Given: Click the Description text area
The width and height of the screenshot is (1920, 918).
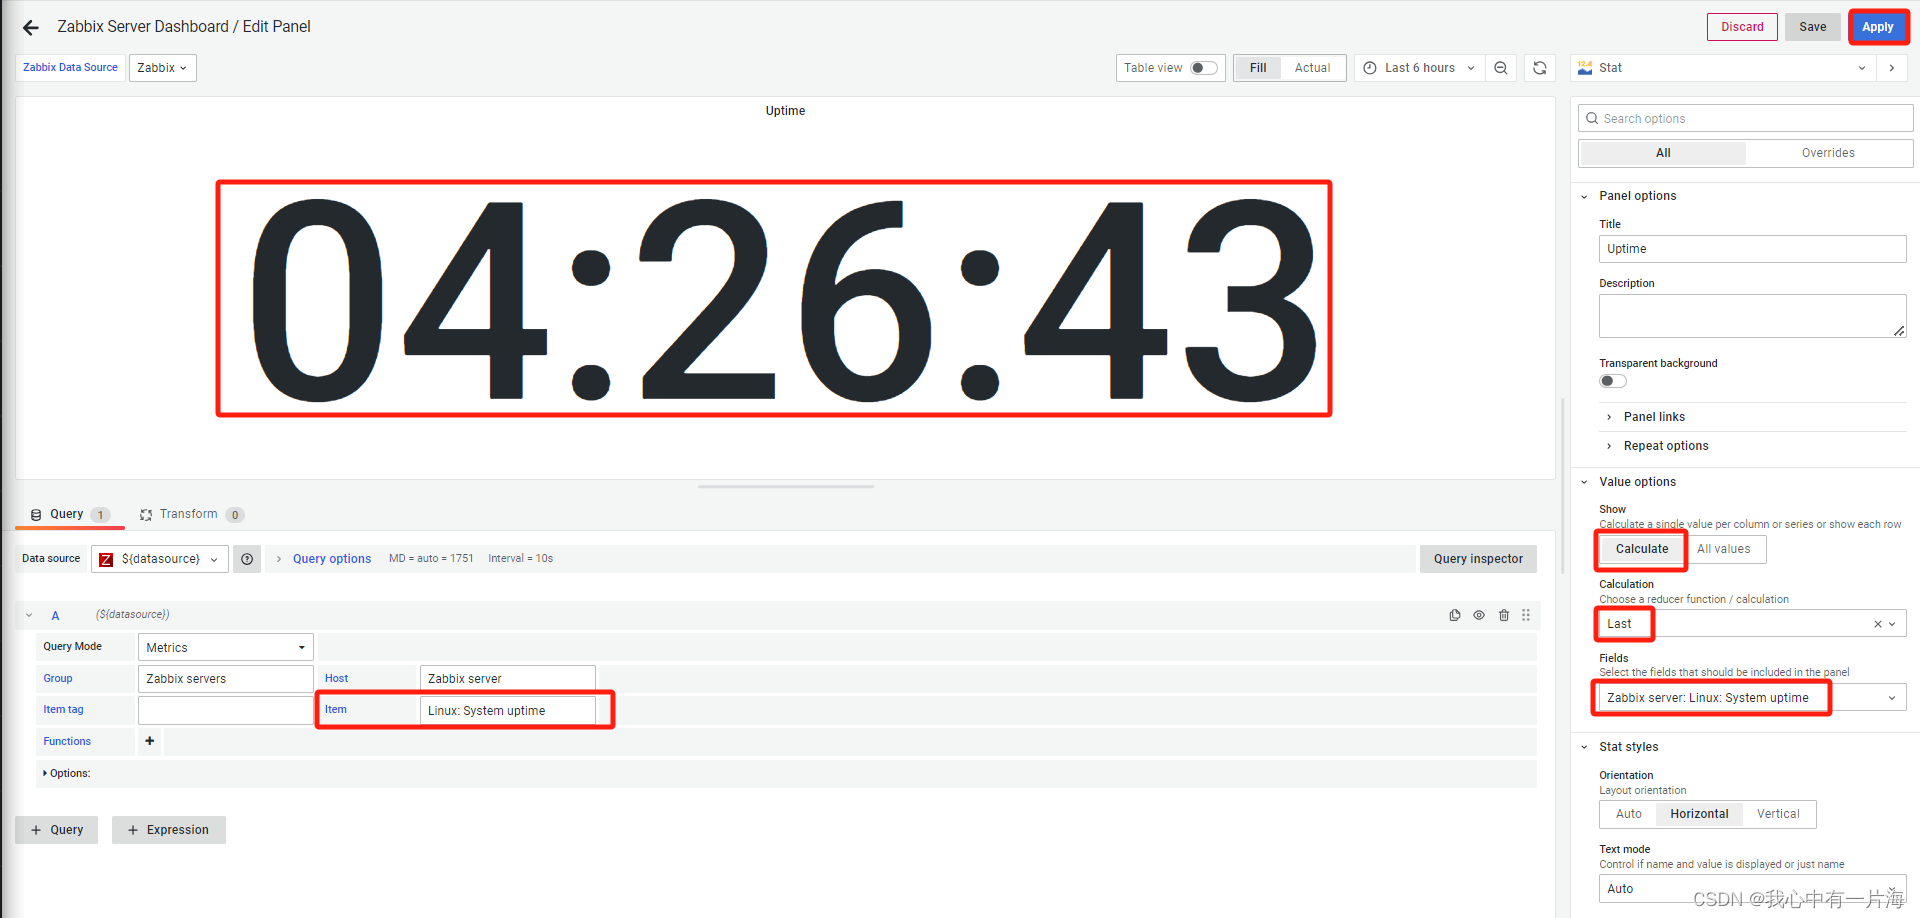Looking at the screenshot, I should click(x=1752, y=316).
